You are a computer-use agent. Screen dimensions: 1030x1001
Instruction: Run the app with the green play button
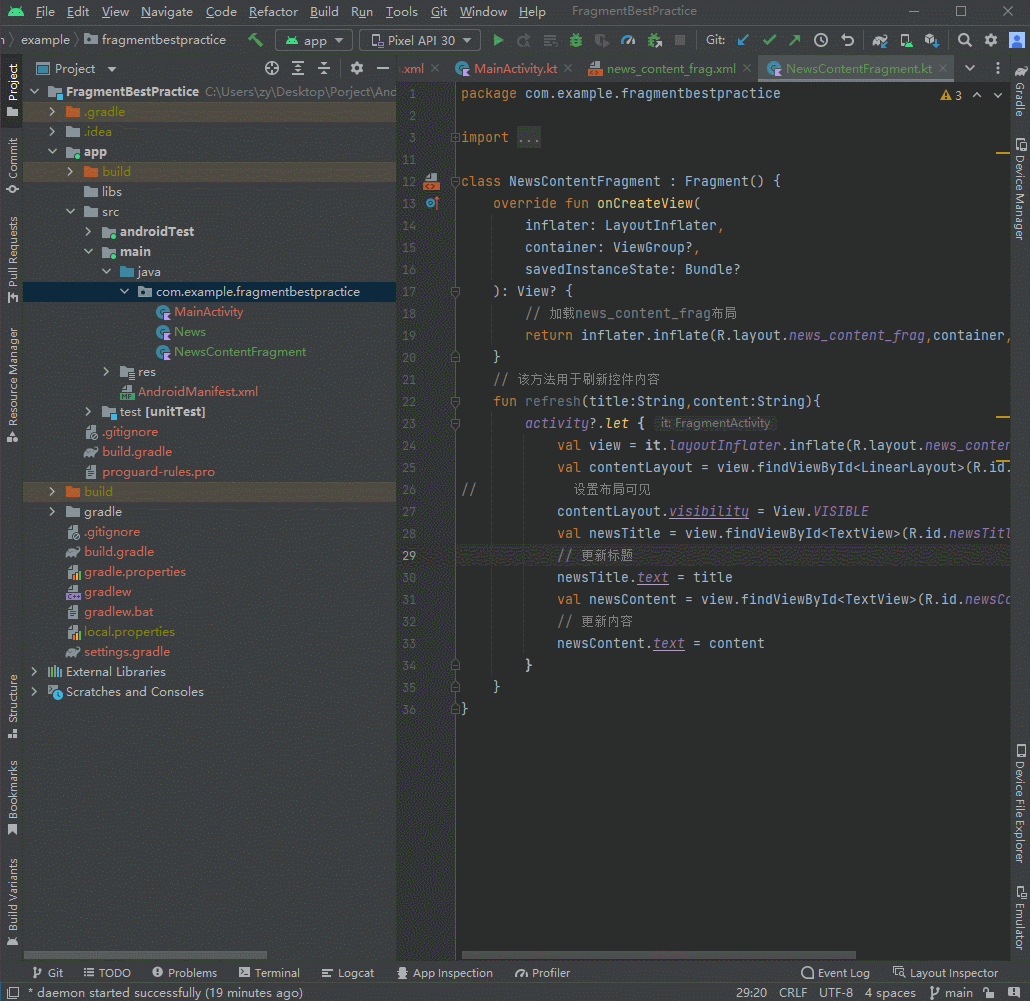point(498,40)
